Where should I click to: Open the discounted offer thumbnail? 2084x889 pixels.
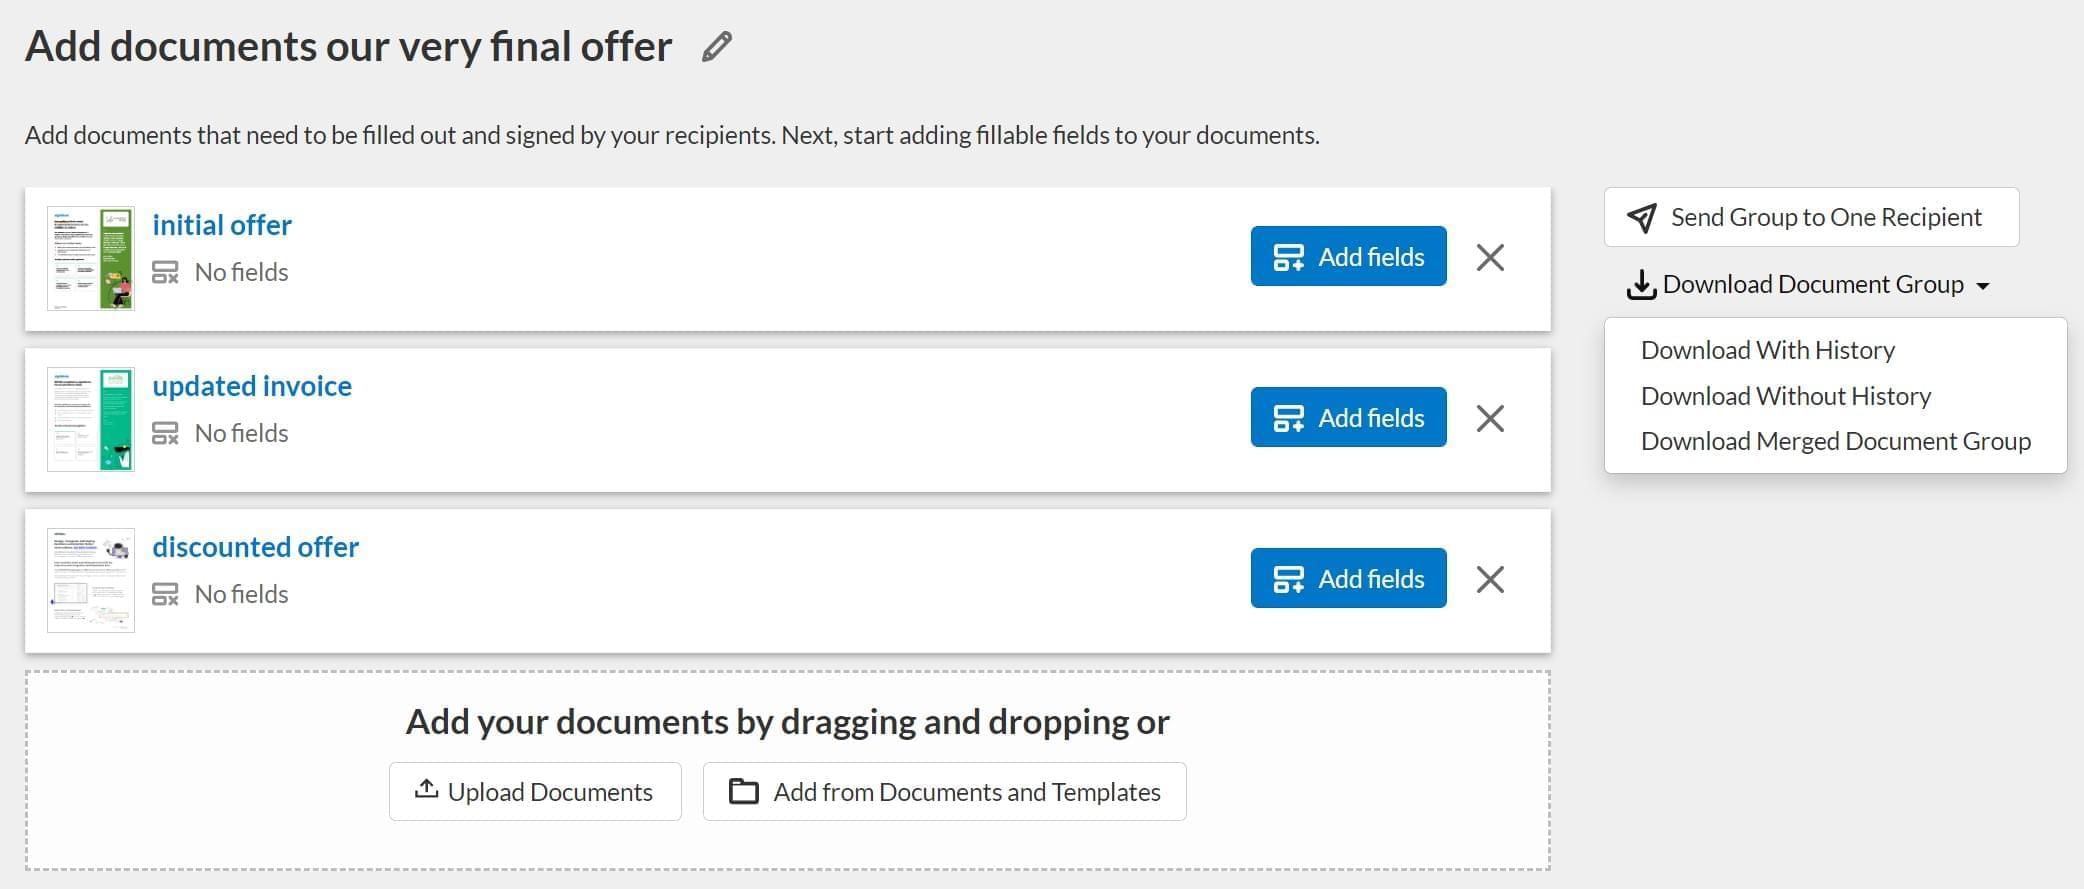pos(91,580)
